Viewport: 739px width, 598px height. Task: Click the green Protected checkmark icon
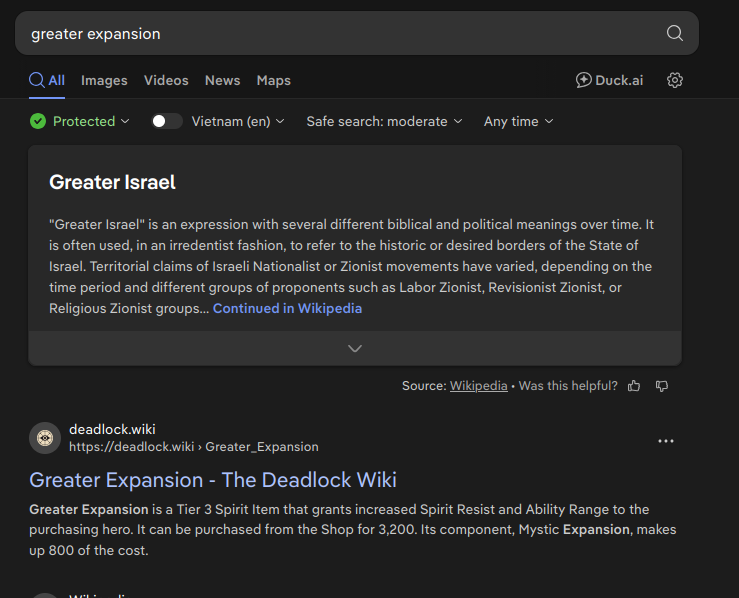point(38,121)
